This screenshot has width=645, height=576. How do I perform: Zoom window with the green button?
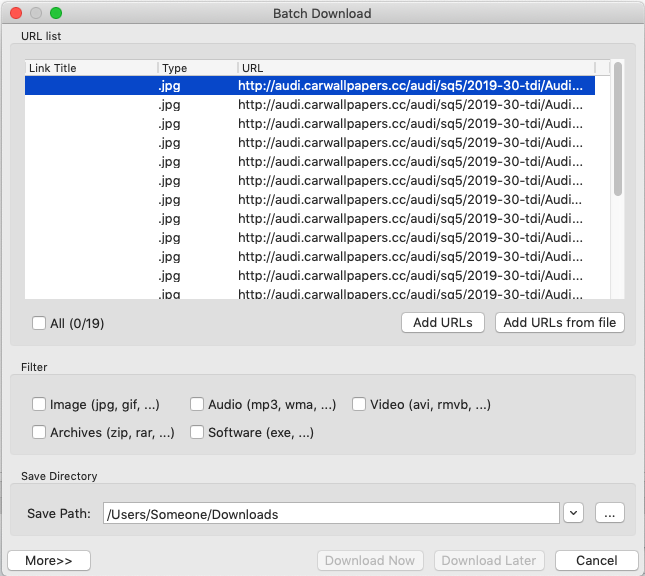[56, 13]
